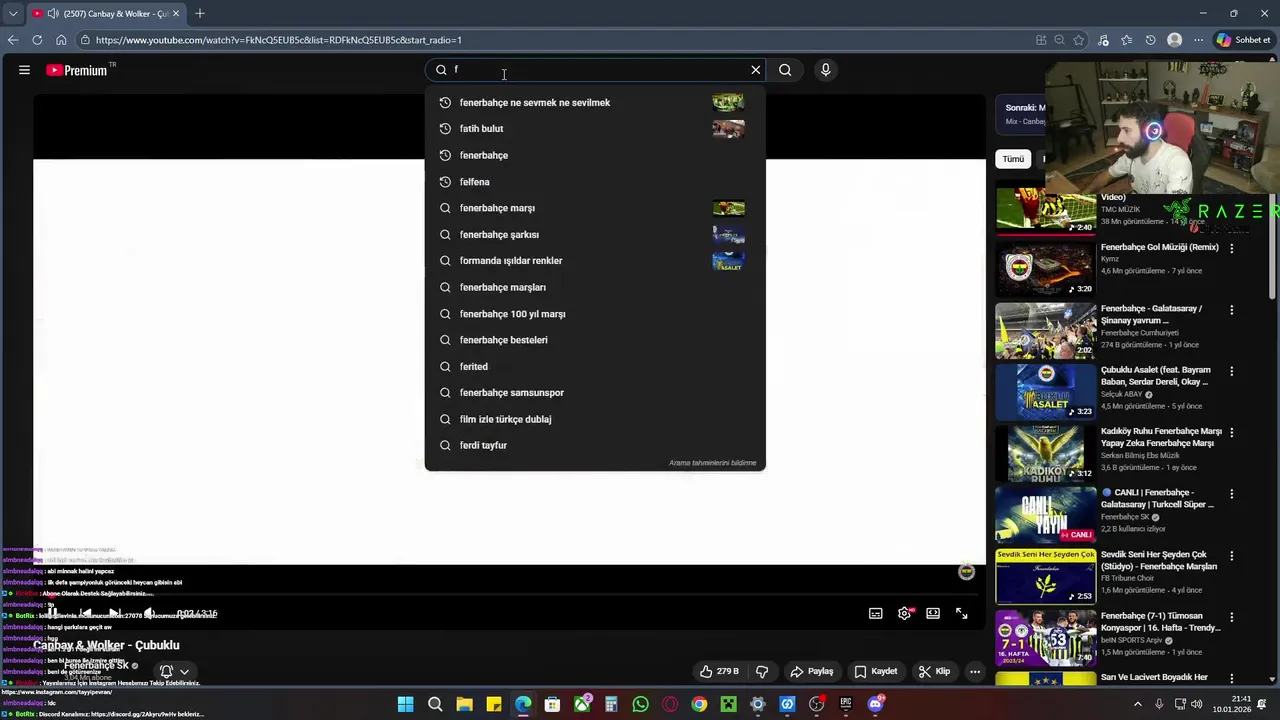Open the Windows Start menu
Viewport: 1280px width, 720px height.
click(405, 704)
